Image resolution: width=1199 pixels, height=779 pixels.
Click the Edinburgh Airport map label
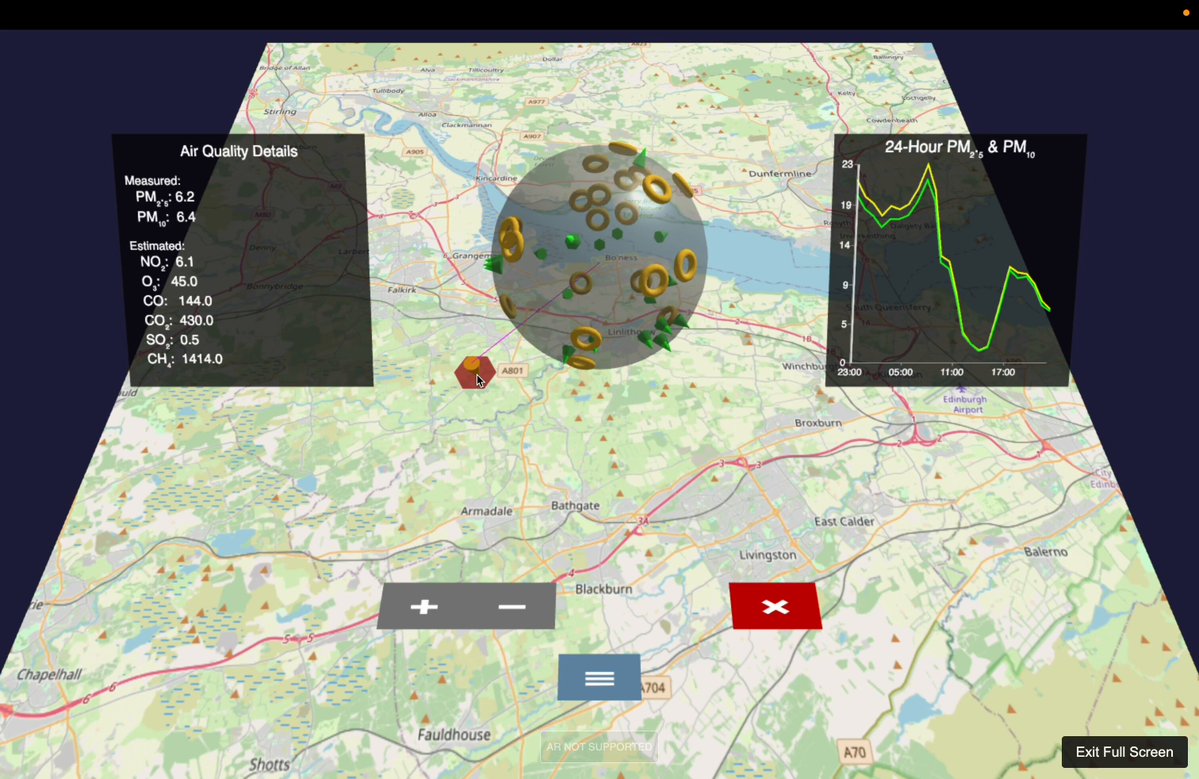(x=965, y=404)
